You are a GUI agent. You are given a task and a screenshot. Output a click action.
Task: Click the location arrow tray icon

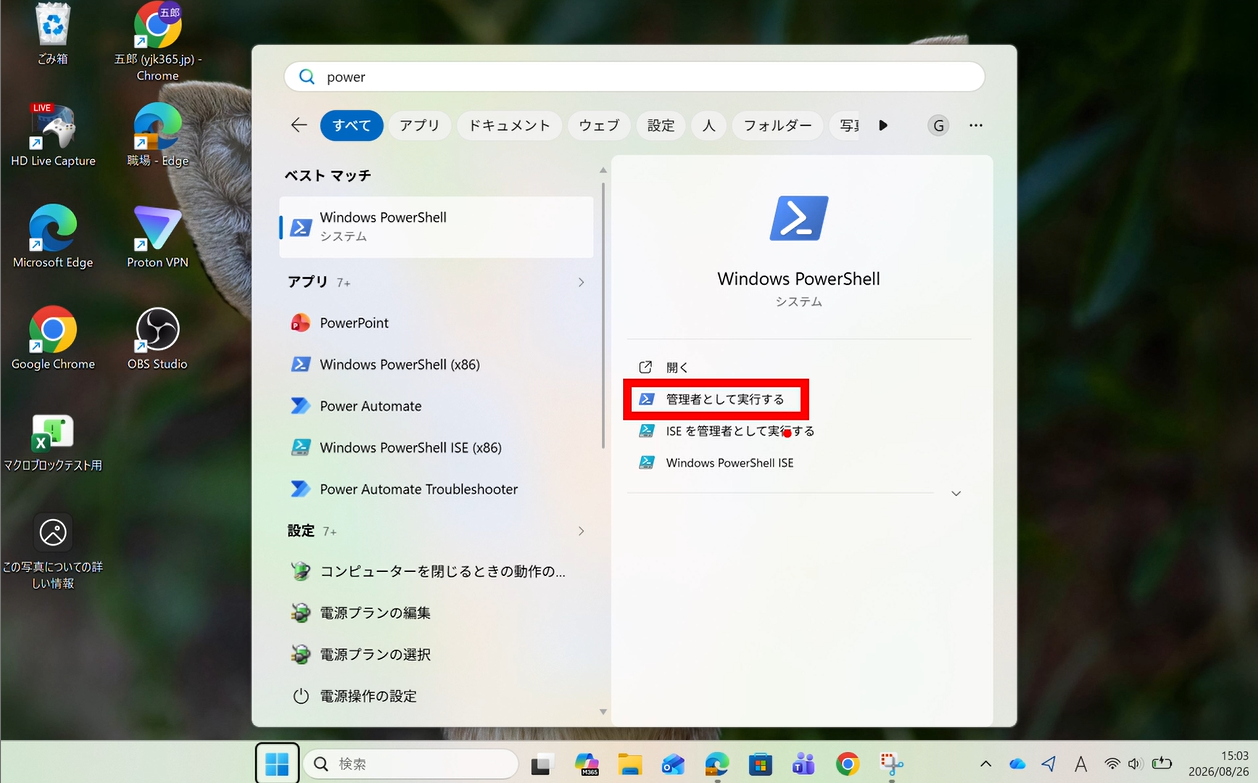(1049, 764)
